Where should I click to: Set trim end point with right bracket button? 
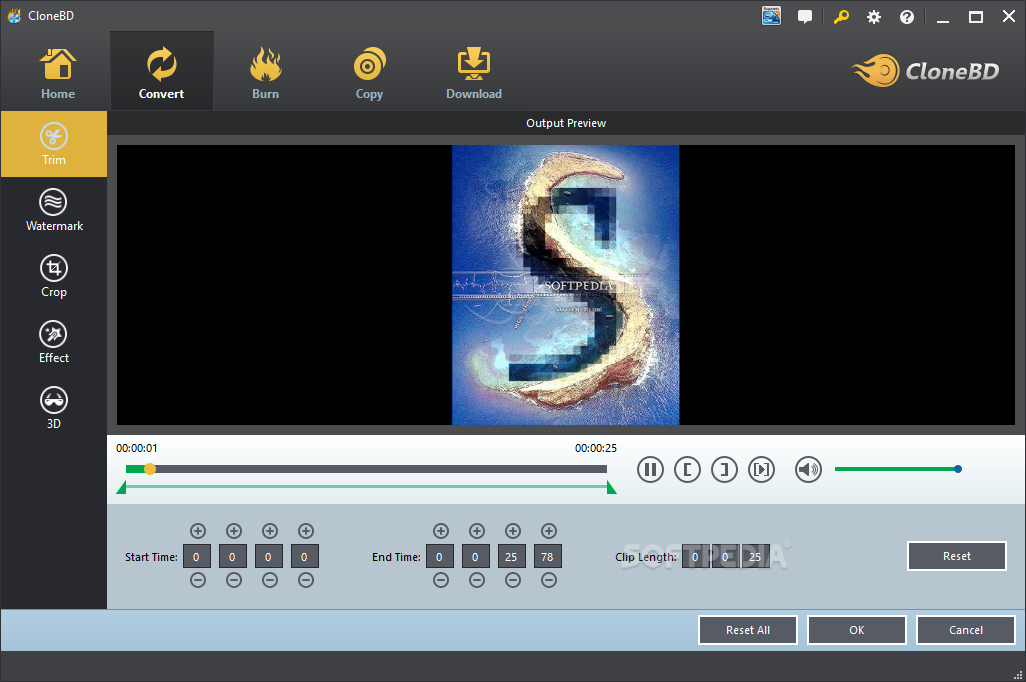(724, 469)
